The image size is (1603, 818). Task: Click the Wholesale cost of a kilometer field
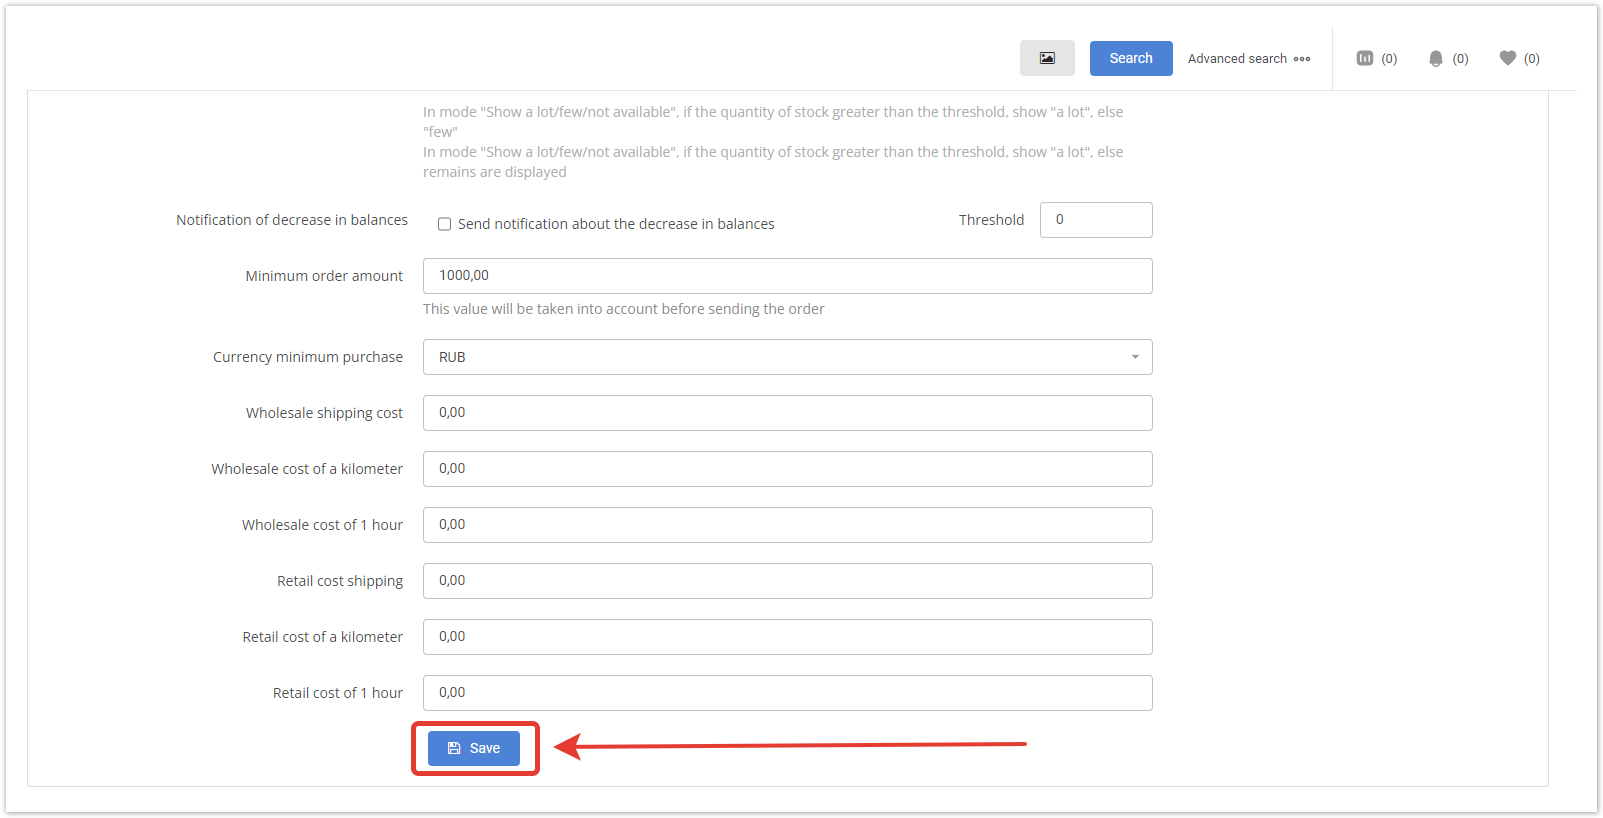[787, 469]
